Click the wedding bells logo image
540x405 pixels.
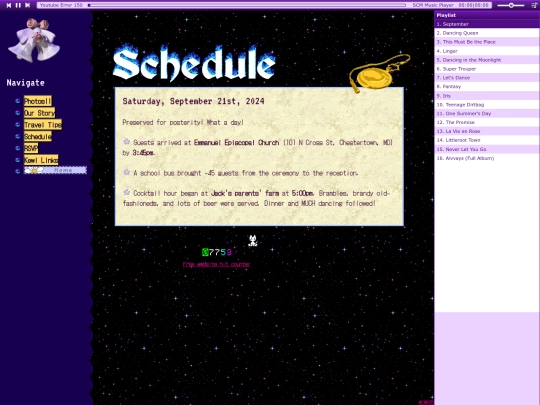34,41
